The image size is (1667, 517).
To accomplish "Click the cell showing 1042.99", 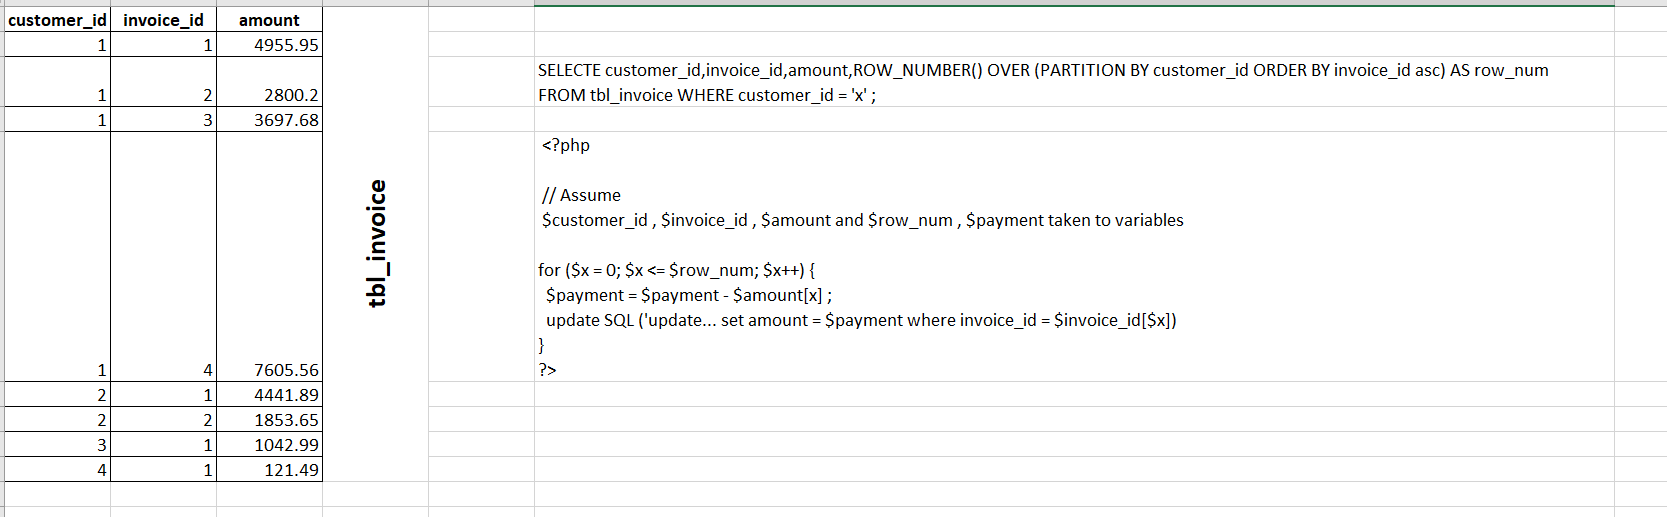I will tap(269, 445).
